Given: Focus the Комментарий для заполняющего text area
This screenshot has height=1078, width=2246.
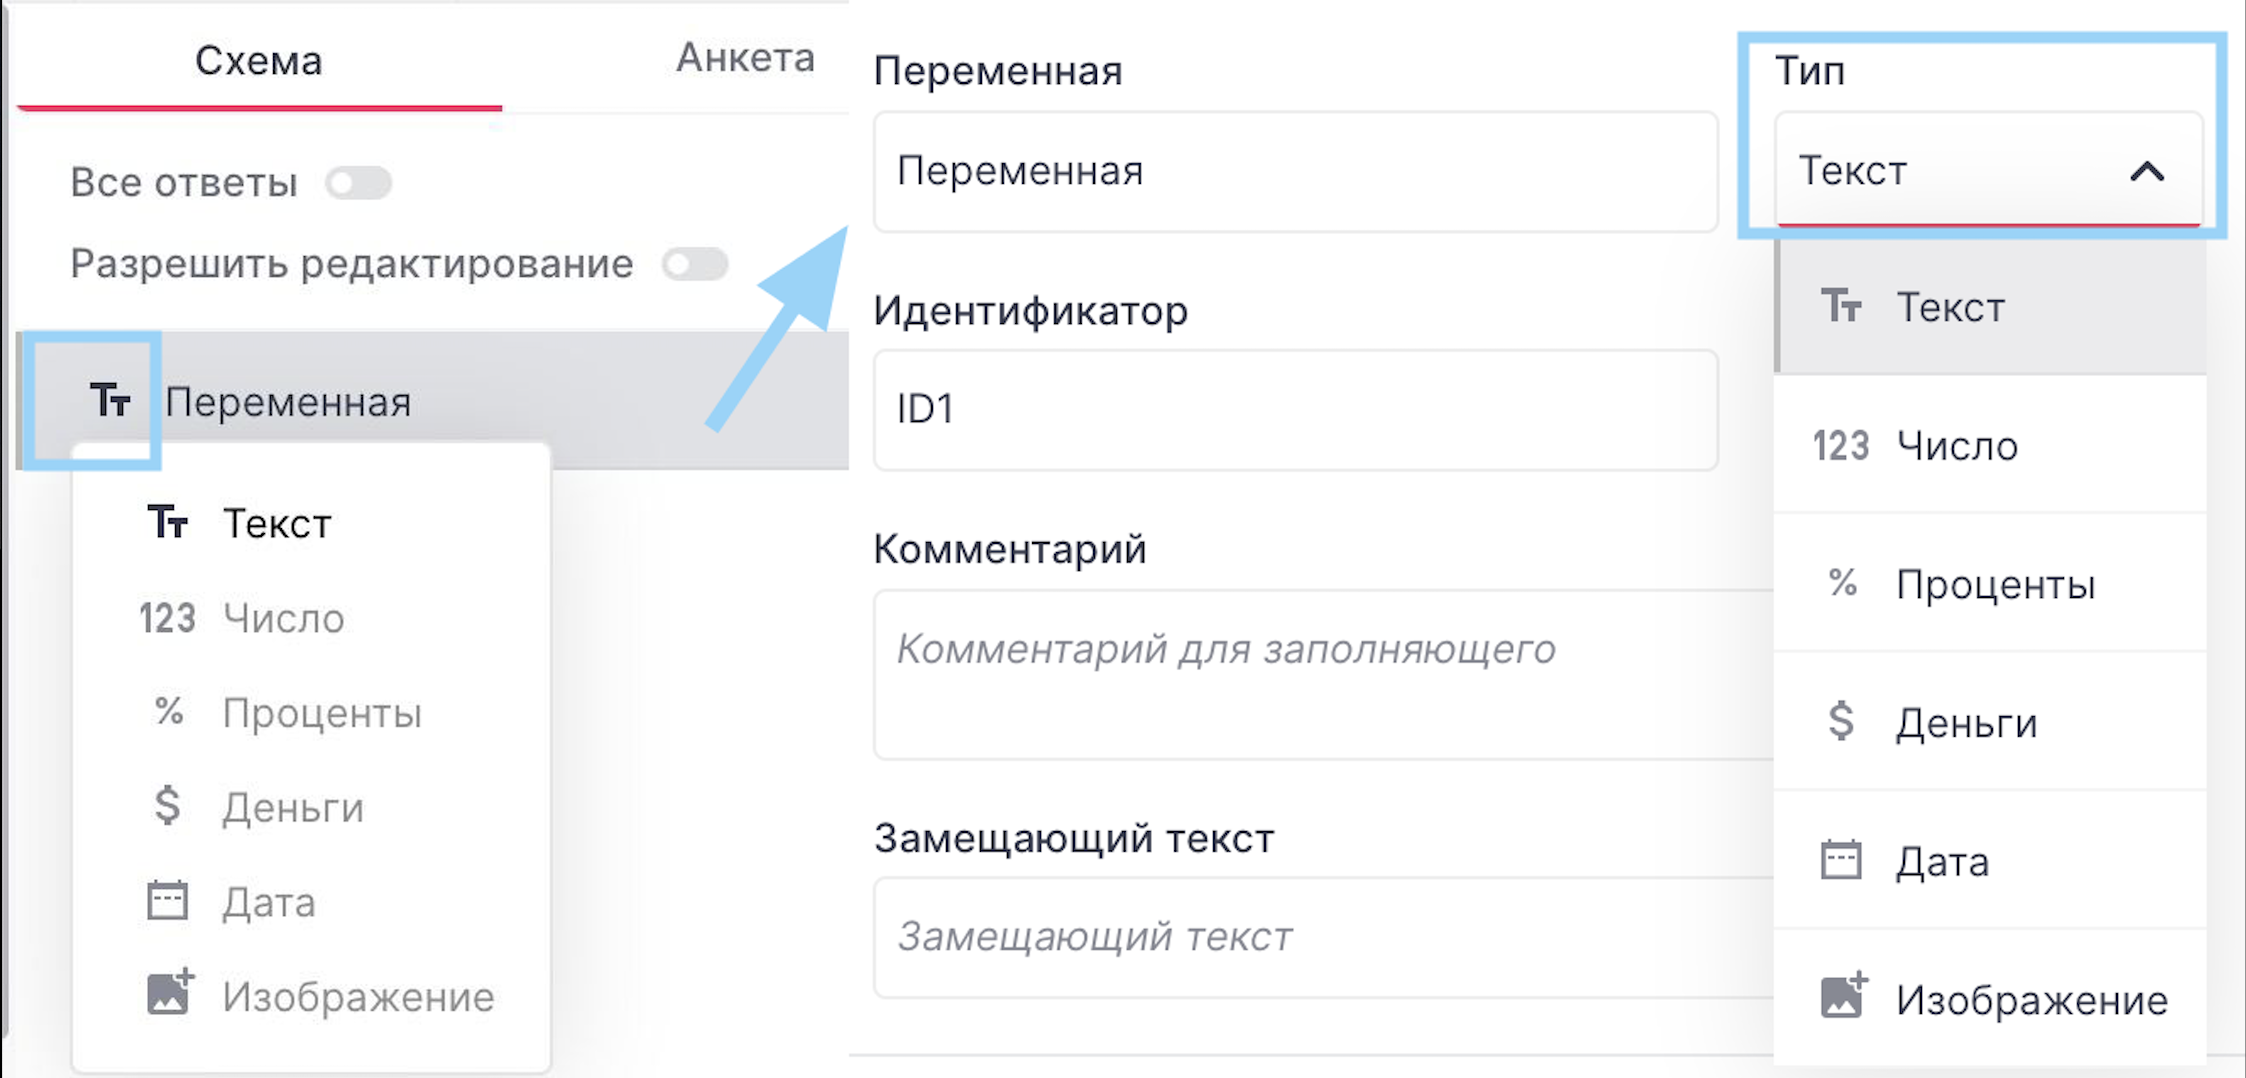Looking at the screenshot, I should click(x=1324, y=674).
